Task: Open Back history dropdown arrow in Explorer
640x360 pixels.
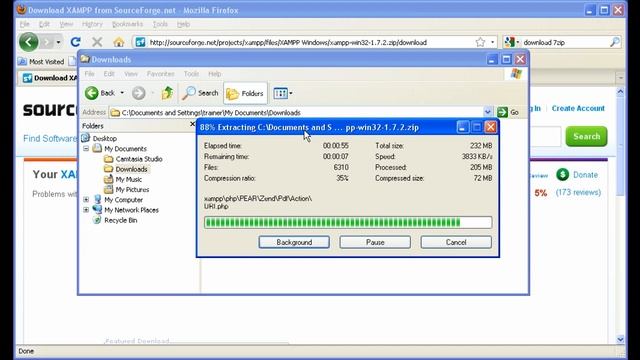Action: click(122, 93)
